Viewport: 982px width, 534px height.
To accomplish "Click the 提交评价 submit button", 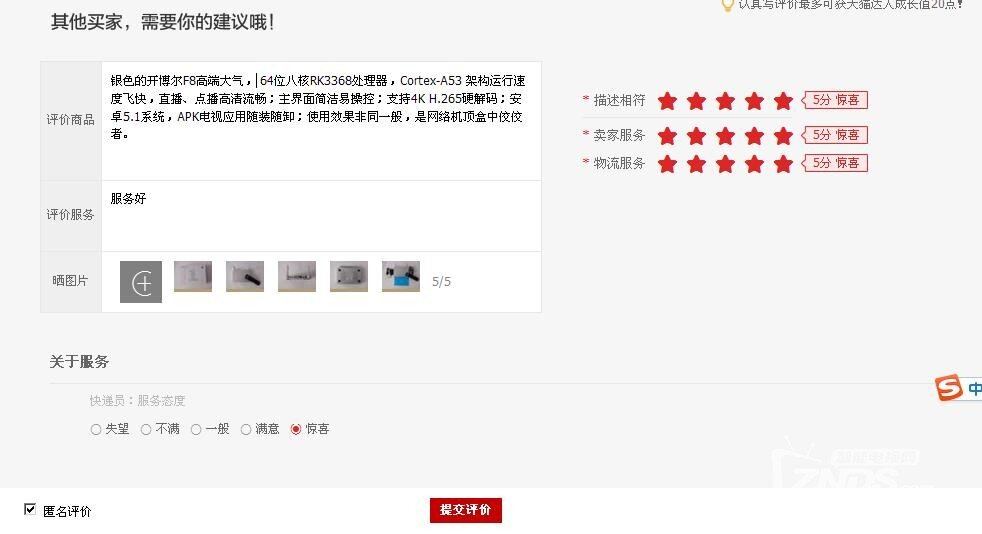I will [x=465, y=510].
